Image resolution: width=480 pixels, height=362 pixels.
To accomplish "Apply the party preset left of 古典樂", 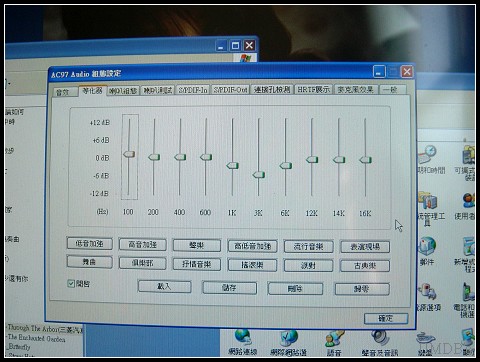I will click(308, 266).
